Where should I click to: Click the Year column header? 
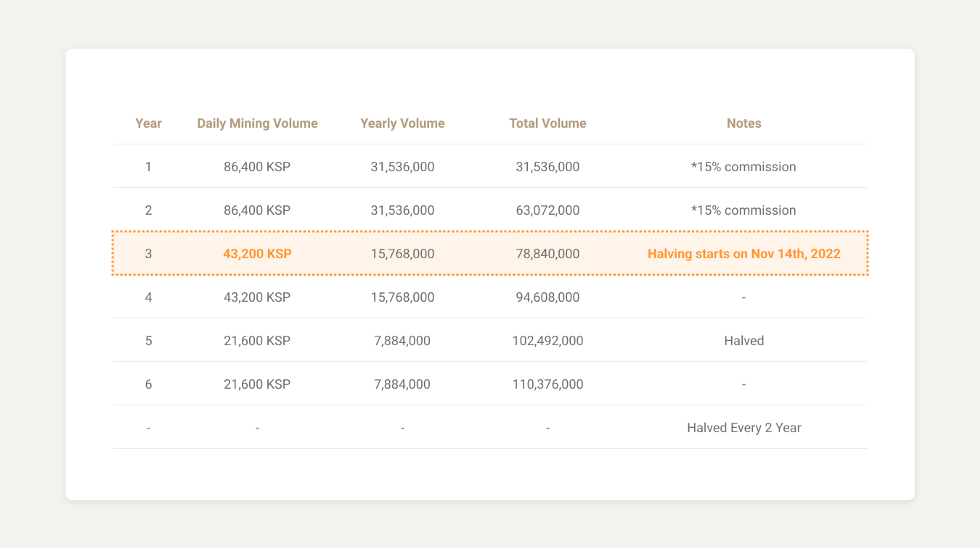148,124
